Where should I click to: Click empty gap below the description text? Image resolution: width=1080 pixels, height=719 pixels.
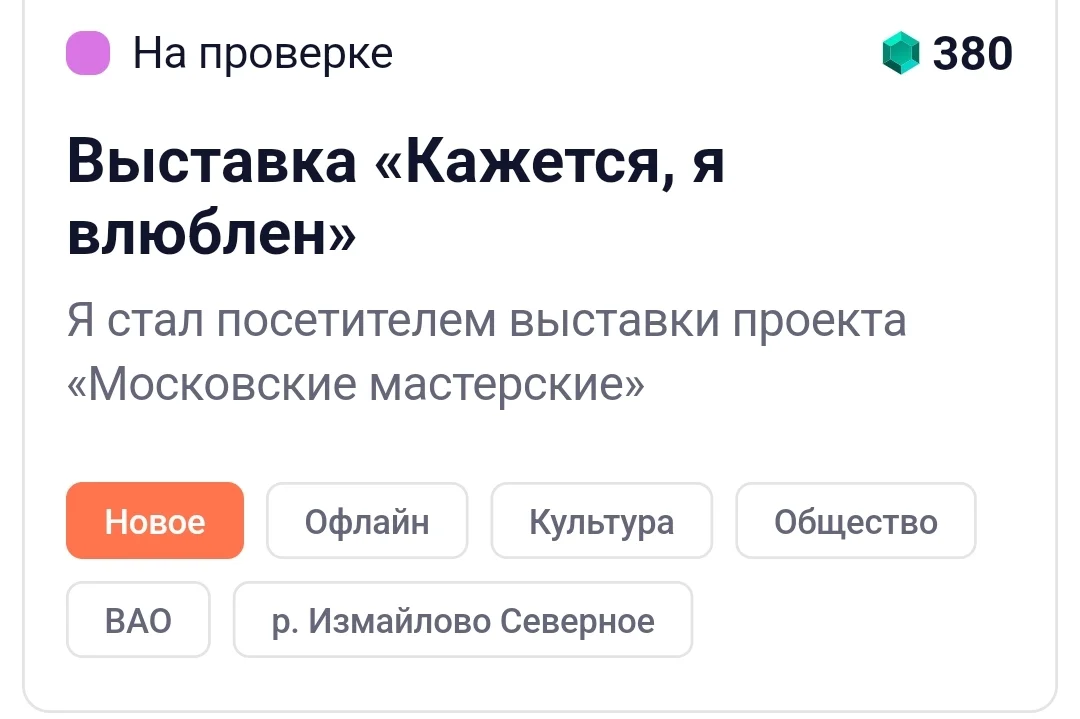(x=540, y=444)
